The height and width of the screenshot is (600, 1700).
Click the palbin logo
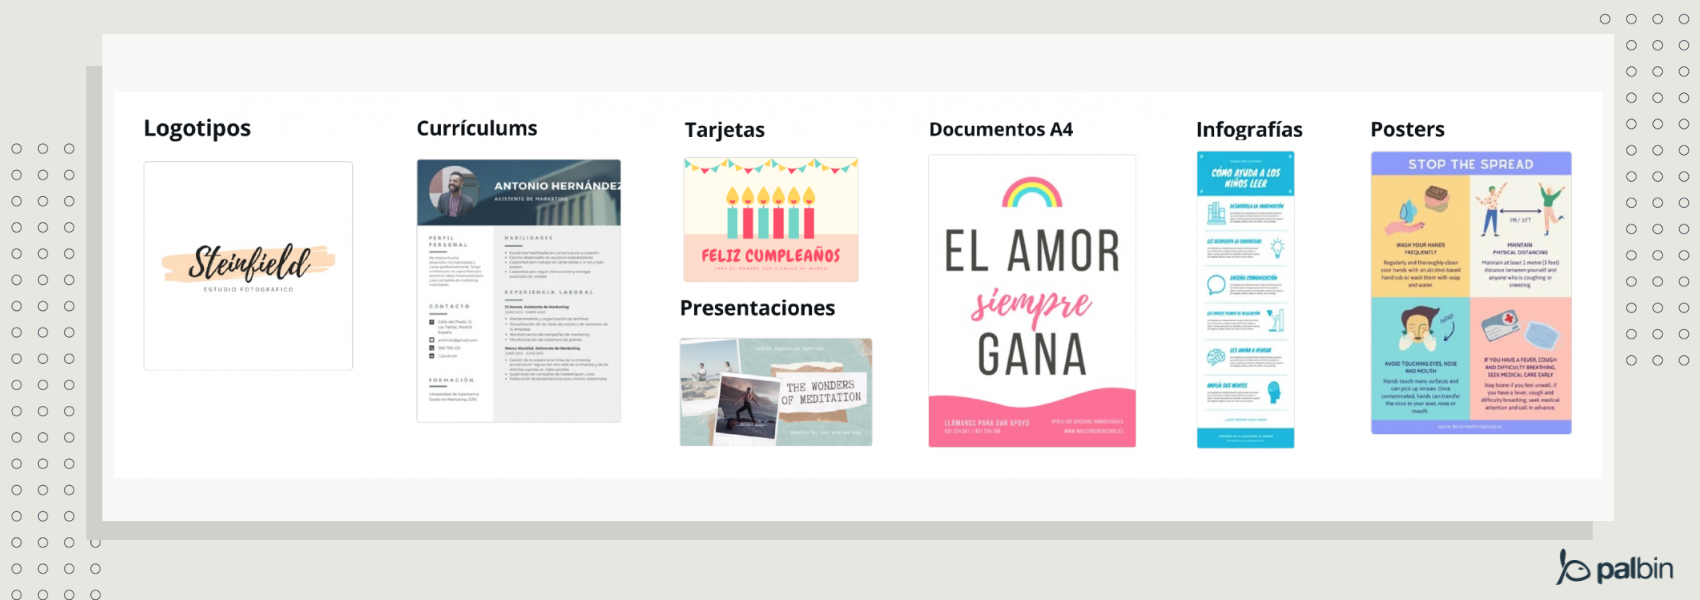tap(1615, 567)
